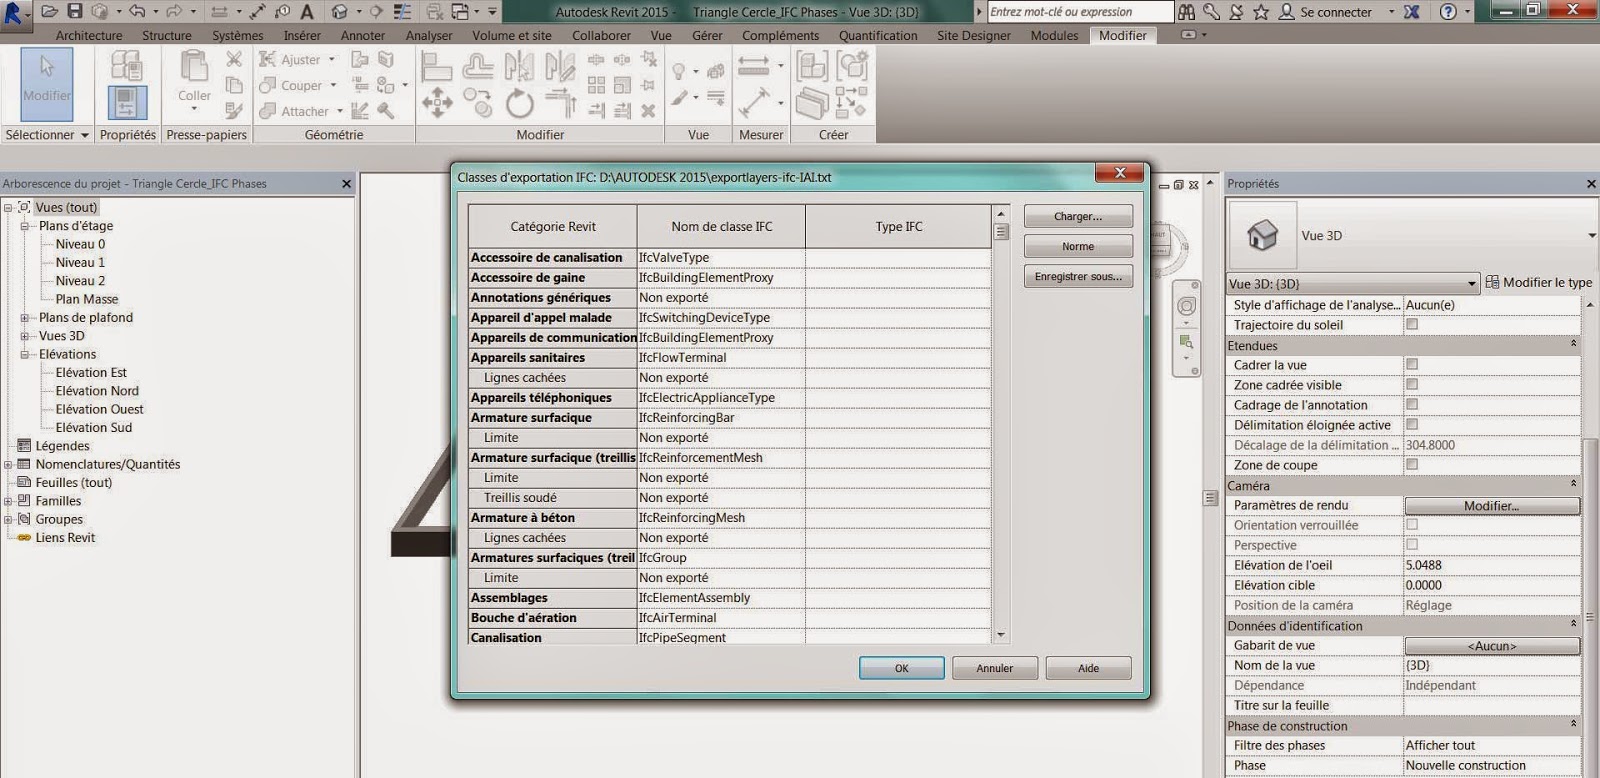This screenshot has width=1600, height=778.
Task: Click the binoculars search icon
Action: click(1186, 12)
